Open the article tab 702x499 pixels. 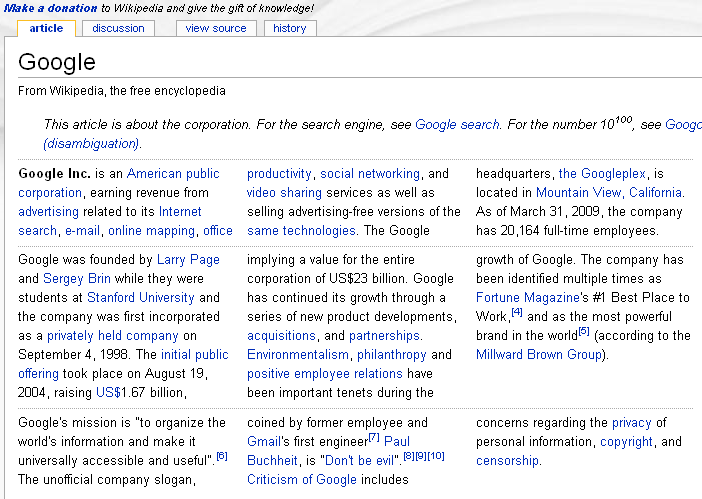click(46, 28)
